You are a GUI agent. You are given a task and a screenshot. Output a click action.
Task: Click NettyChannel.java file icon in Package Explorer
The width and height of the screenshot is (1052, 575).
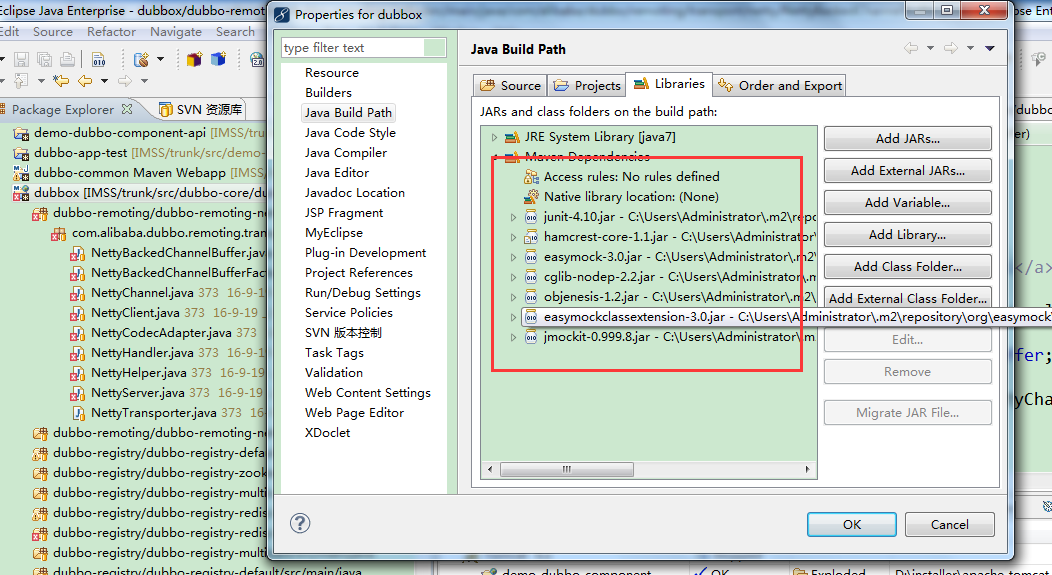[x=78, y=293]
